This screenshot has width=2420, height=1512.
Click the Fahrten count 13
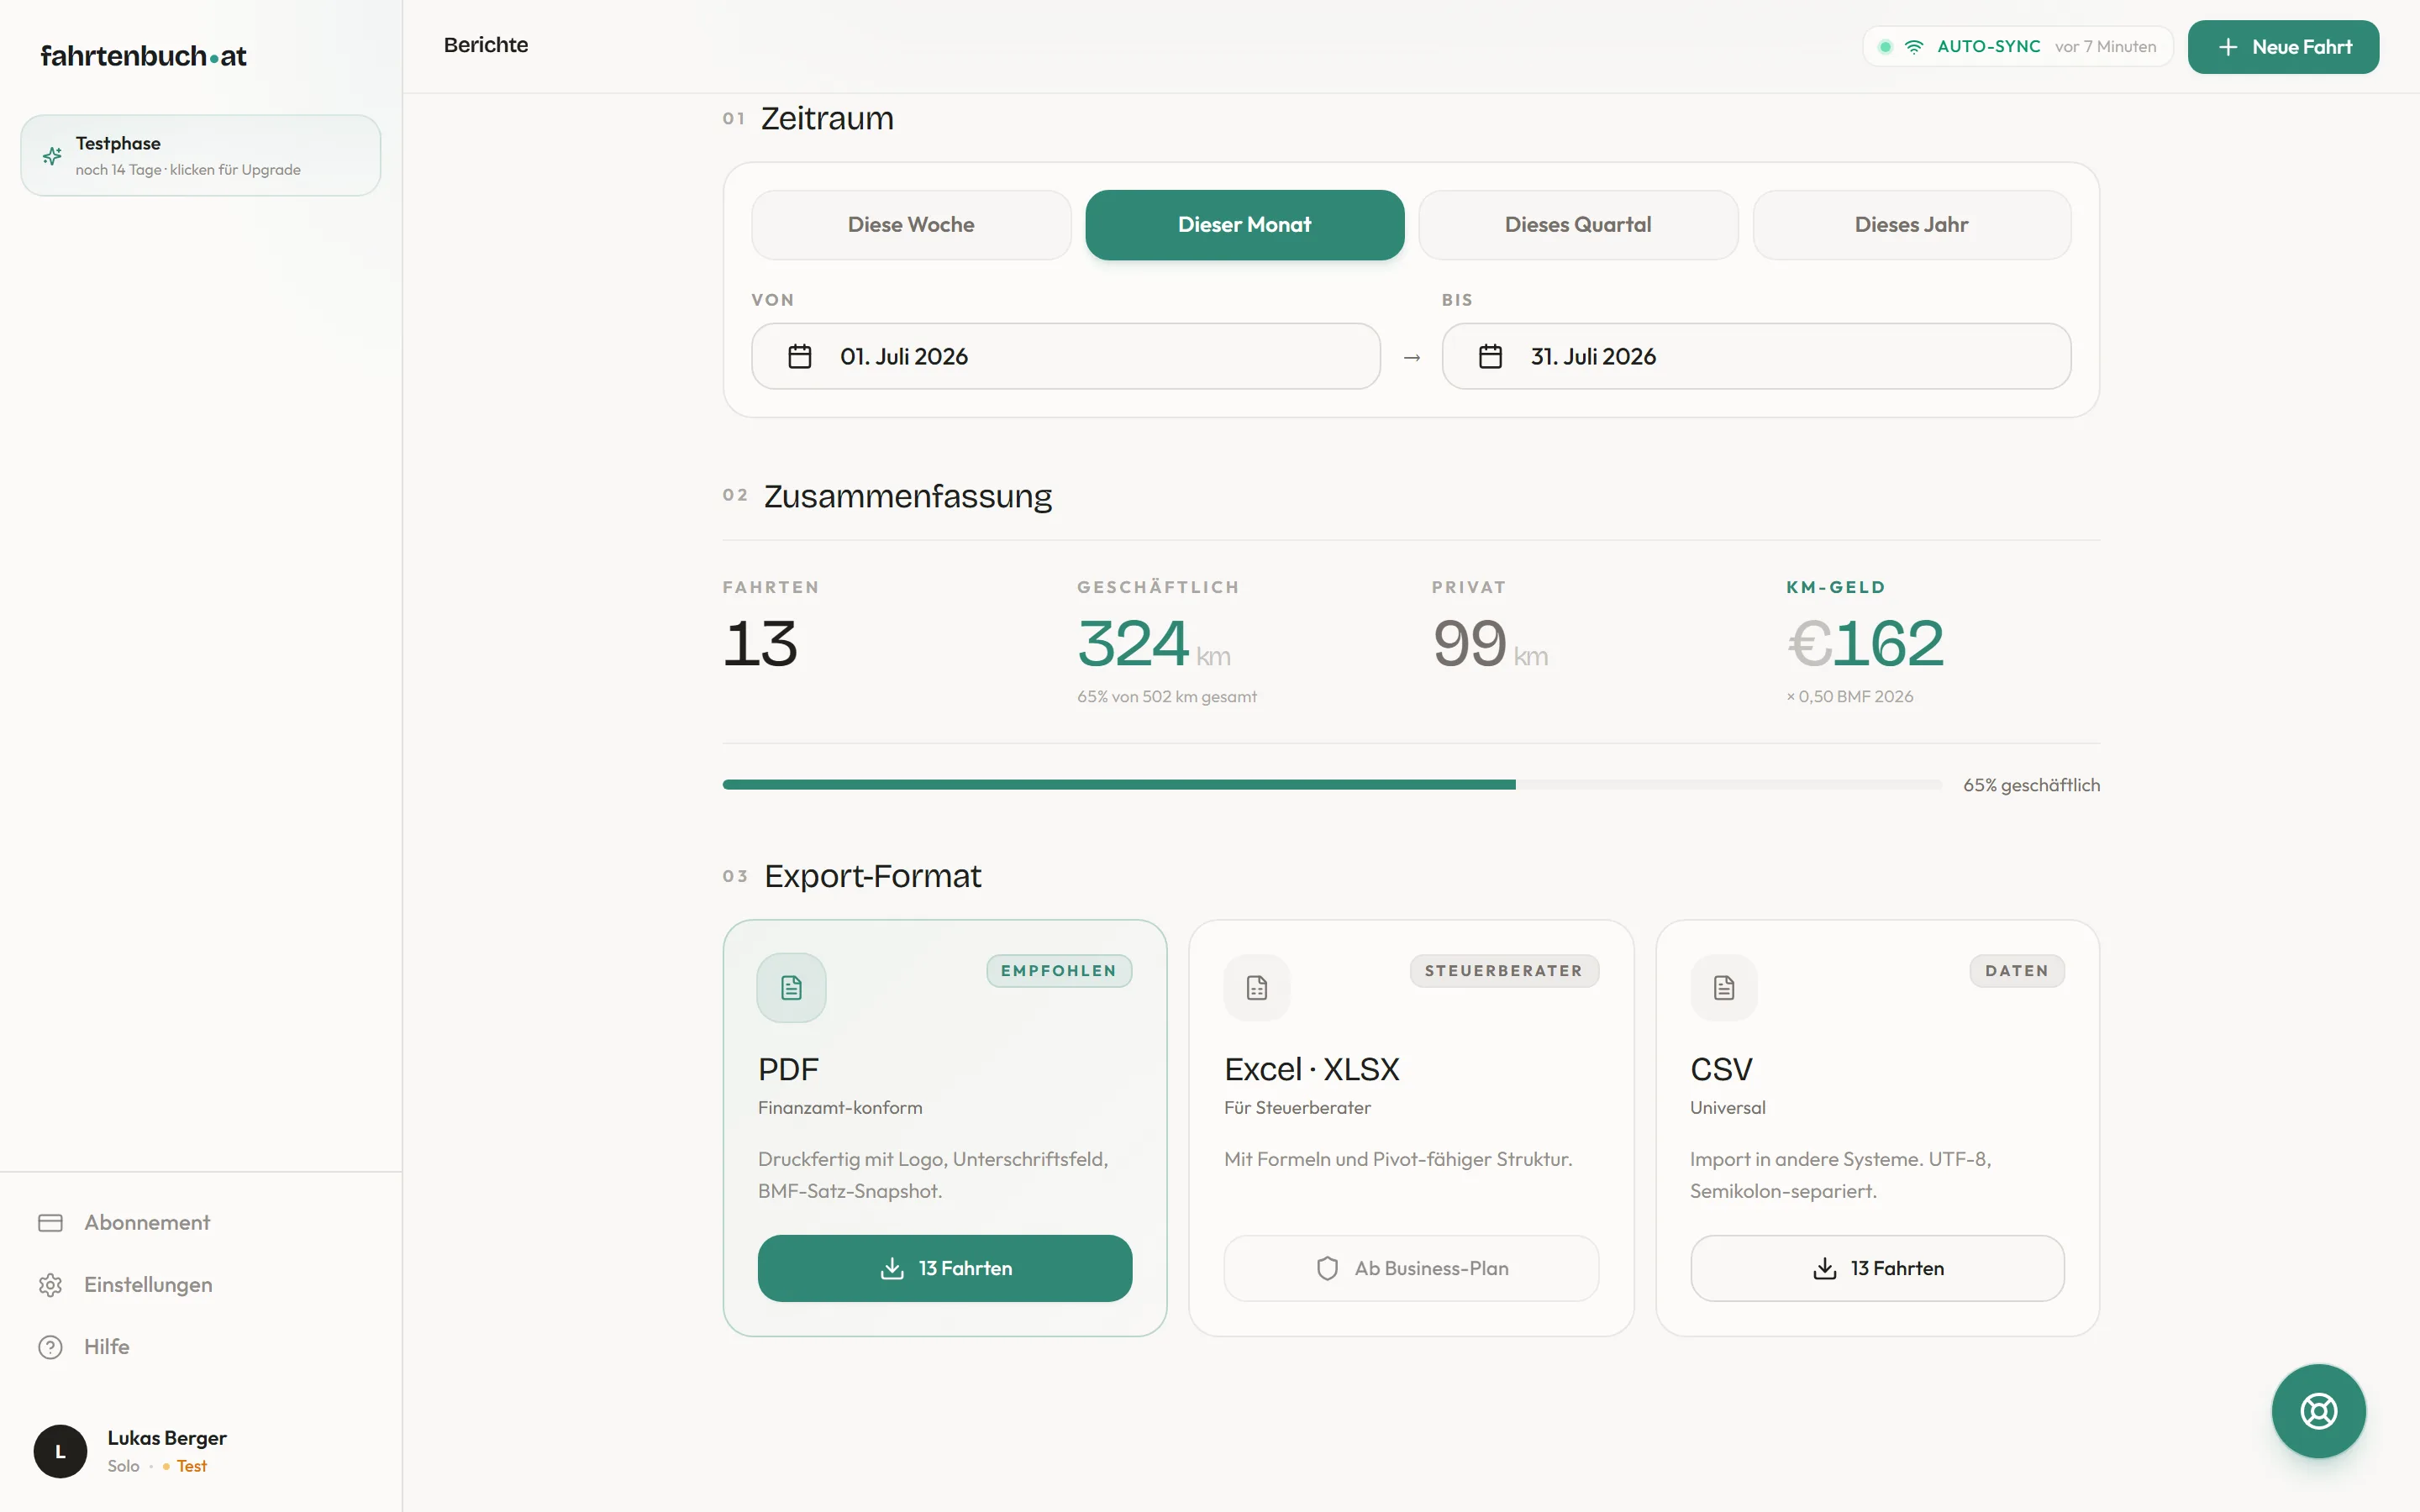point(760,643)
